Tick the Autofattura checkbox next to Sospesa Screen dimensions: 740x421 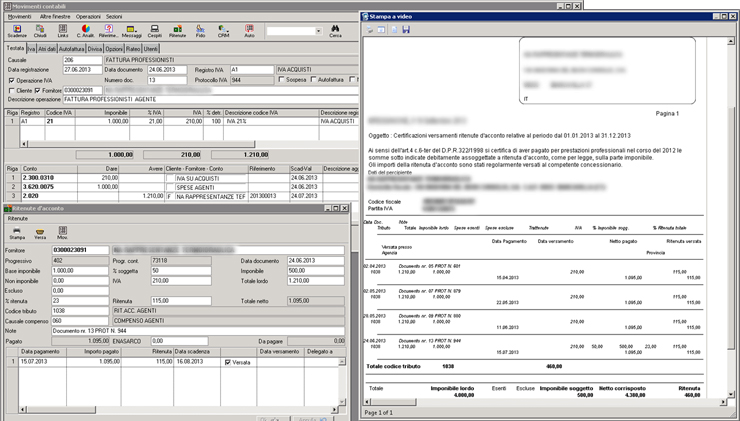[x=313, y=80]
